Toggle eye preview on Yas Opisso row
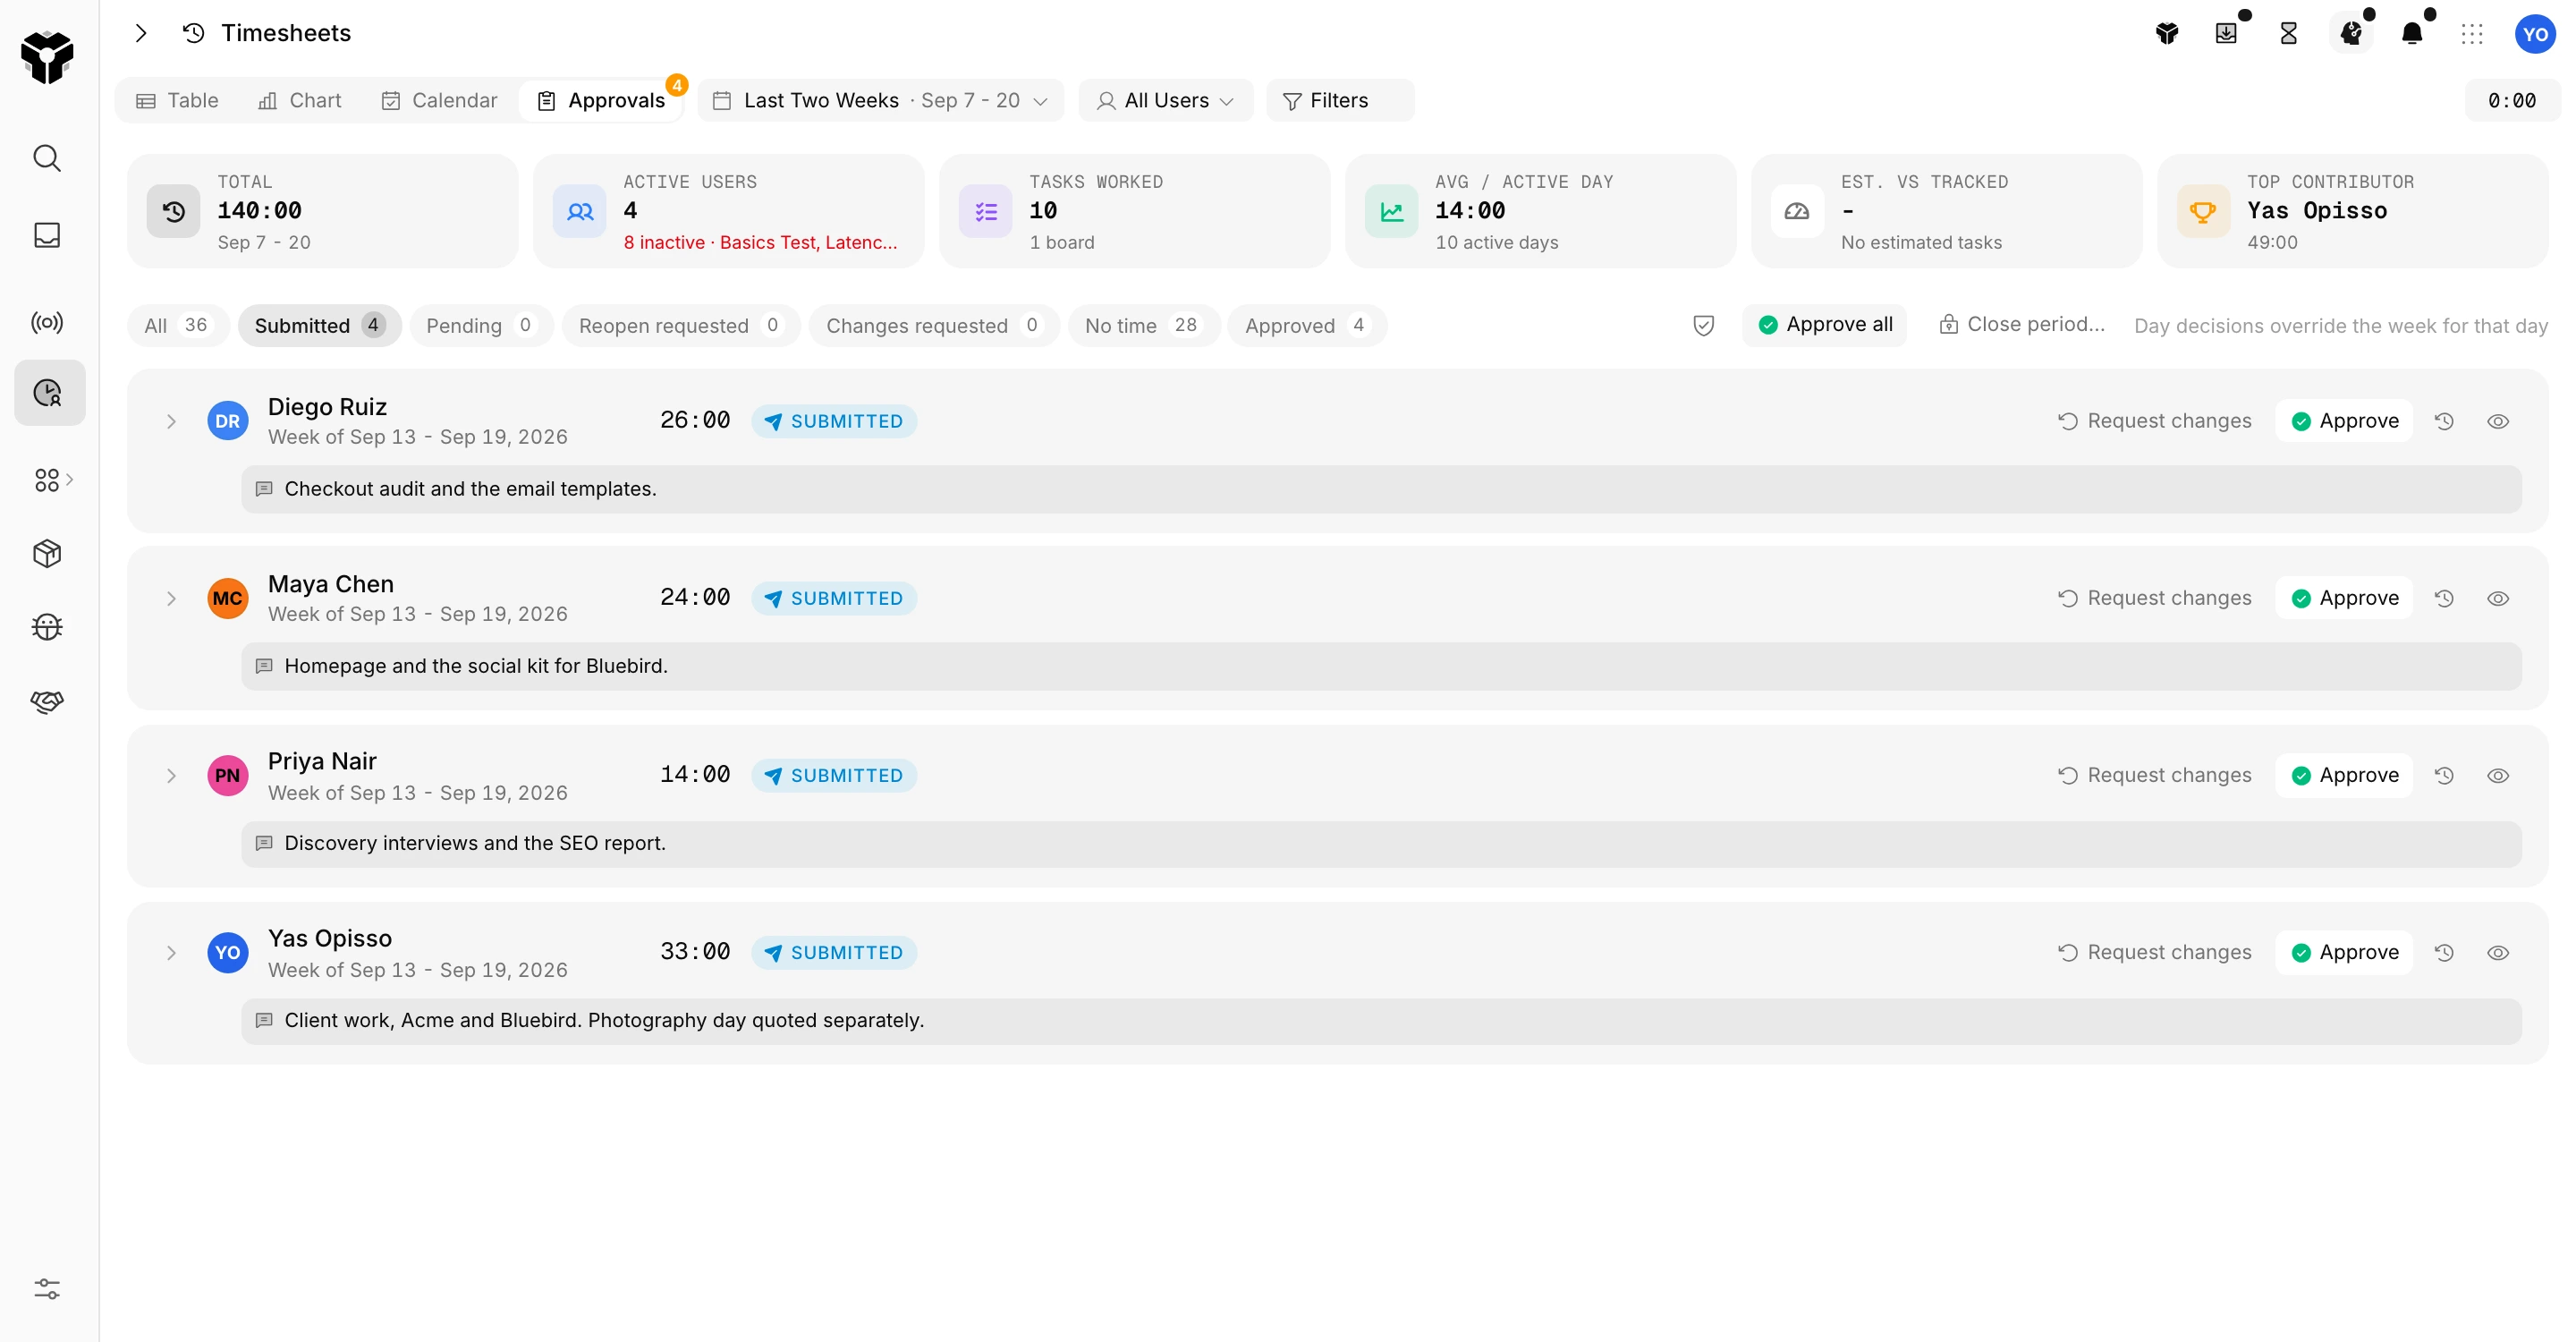 [2498, 952]
